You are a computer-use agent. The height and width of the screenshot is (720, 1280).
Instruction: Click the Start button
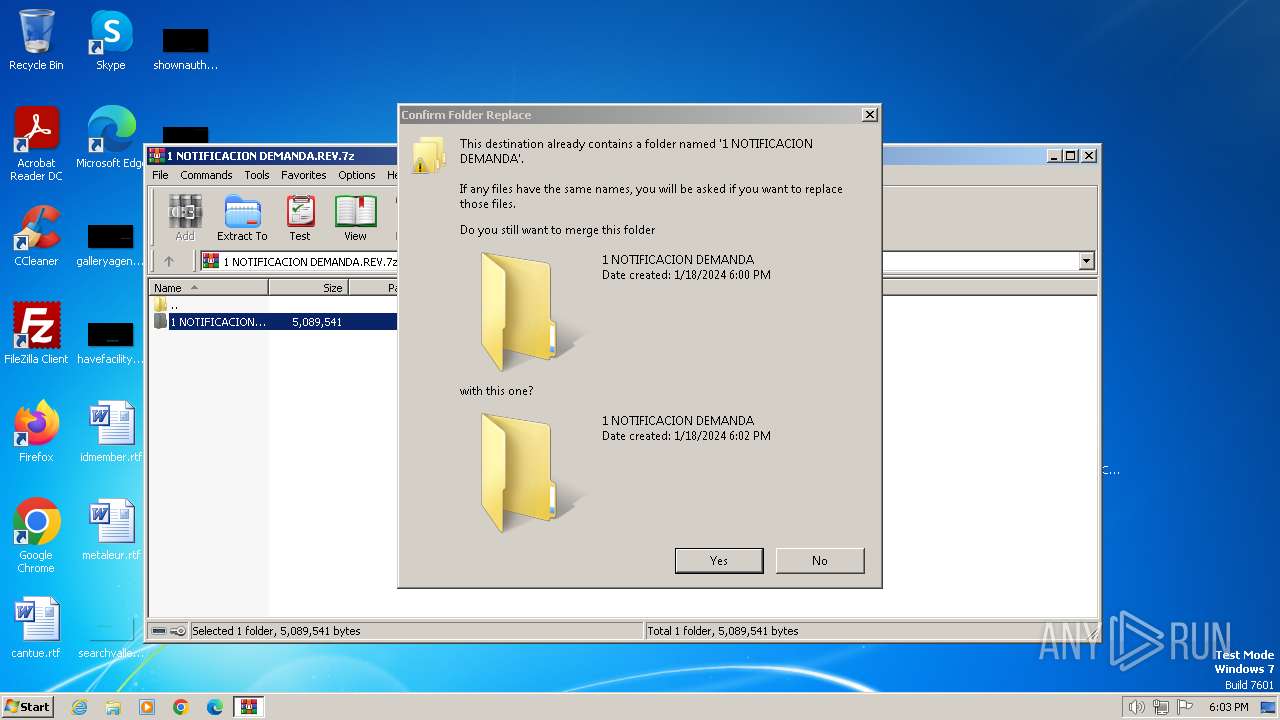point(27,706)
